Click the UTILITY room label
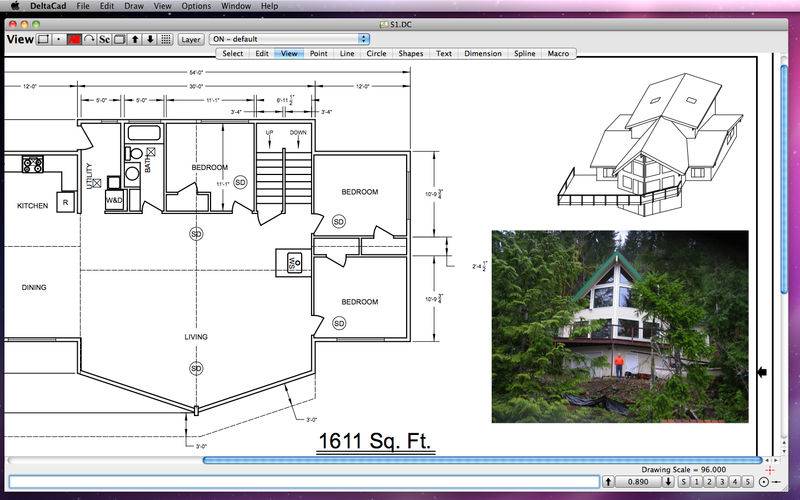The width and height of the screenshot is (800, 500). 89,176
